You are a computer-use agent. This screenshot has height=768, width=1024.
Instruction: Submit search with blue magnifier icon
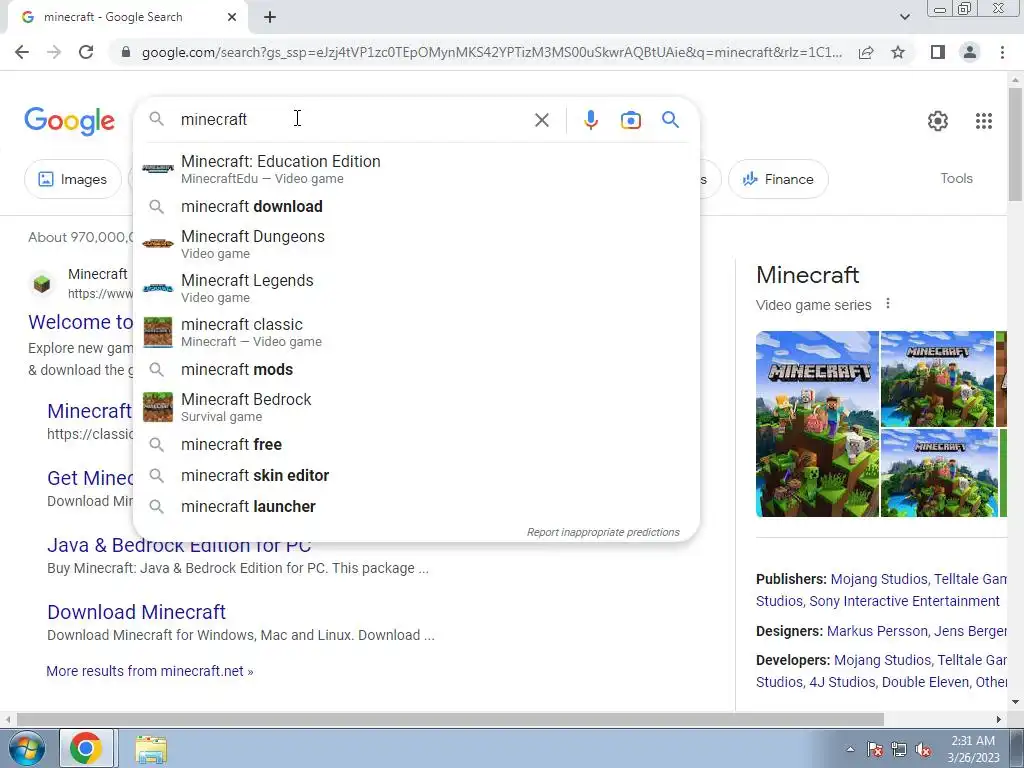pos(670,120)
